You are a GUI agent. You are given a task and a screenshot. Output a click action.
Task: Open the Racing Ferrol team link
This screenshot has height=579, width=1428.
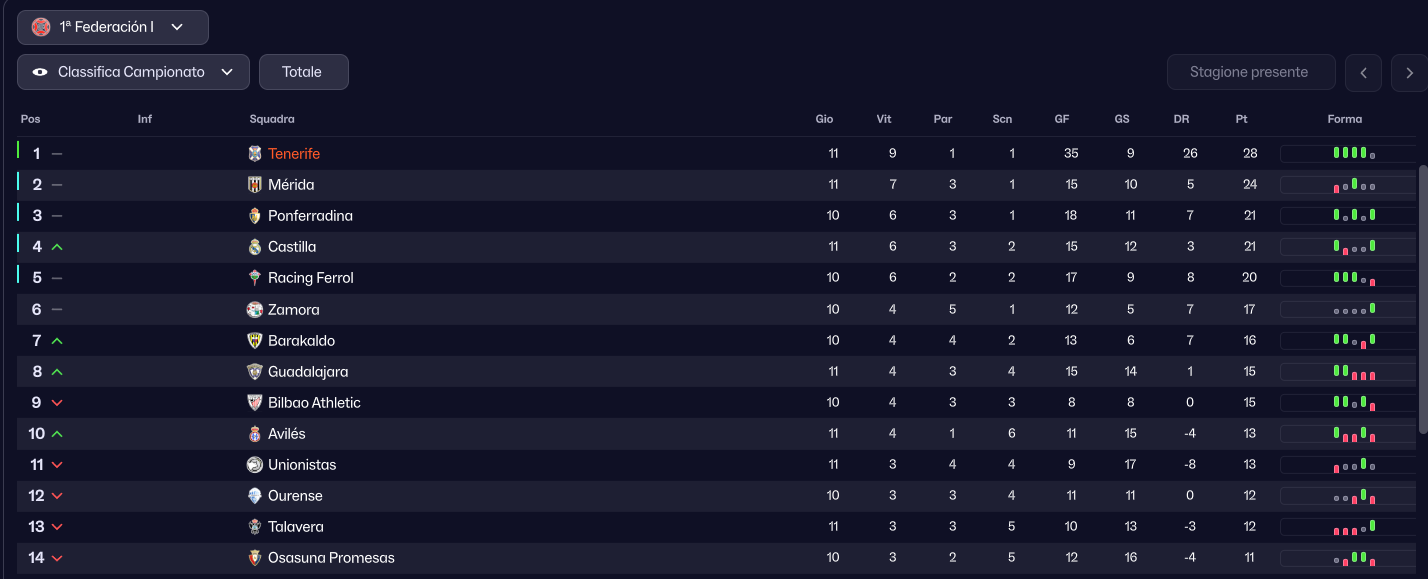pyautogui.click(x=310, y=278)
